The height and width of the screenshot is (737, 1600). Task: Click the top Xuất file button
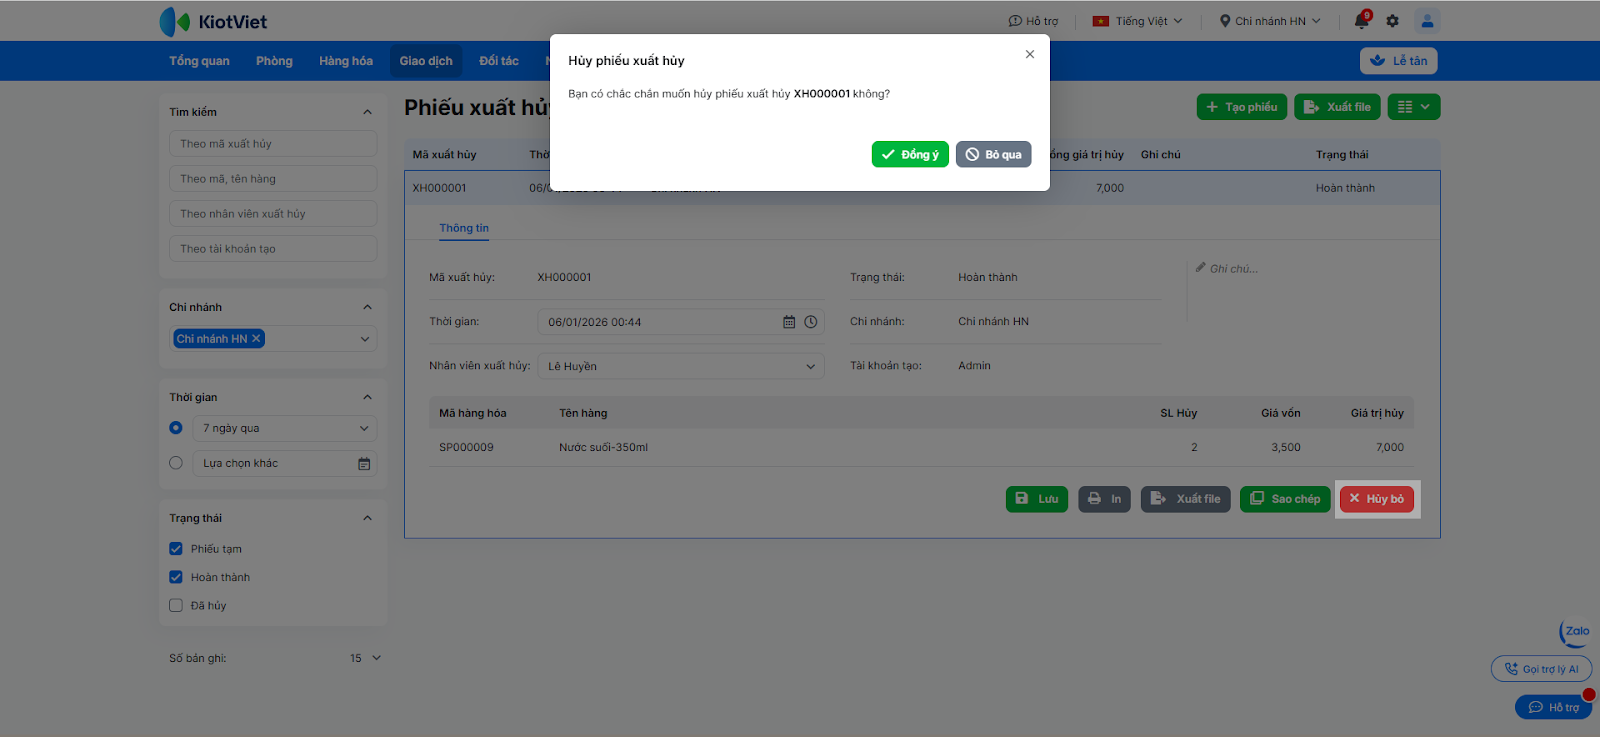(1337, 107)
